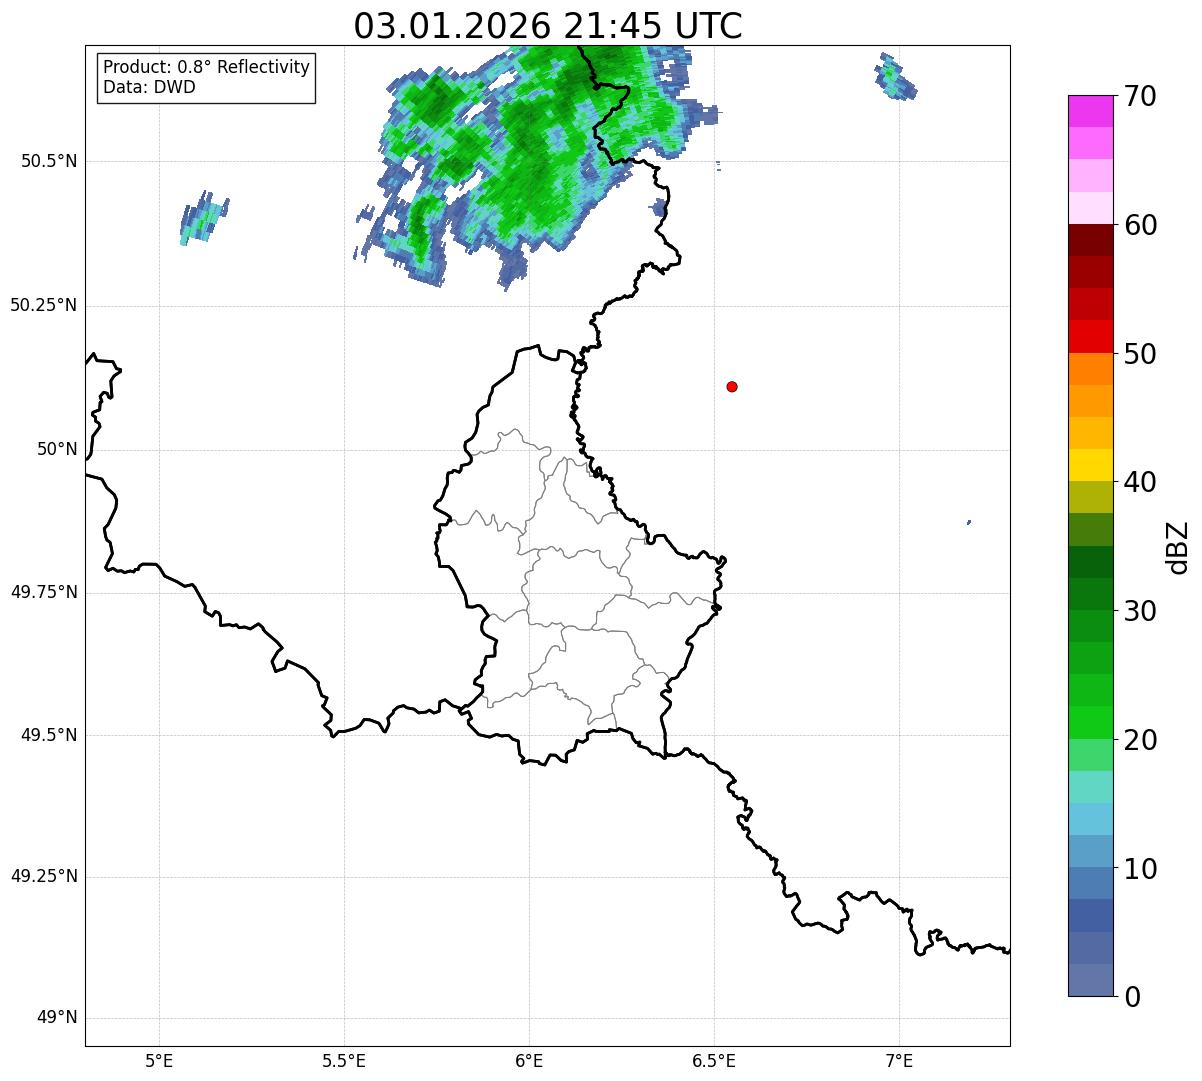1202x1081 pixels.
Task: Pick the orange swatch just below 50 dBZ
Action: coord(1090,369)
